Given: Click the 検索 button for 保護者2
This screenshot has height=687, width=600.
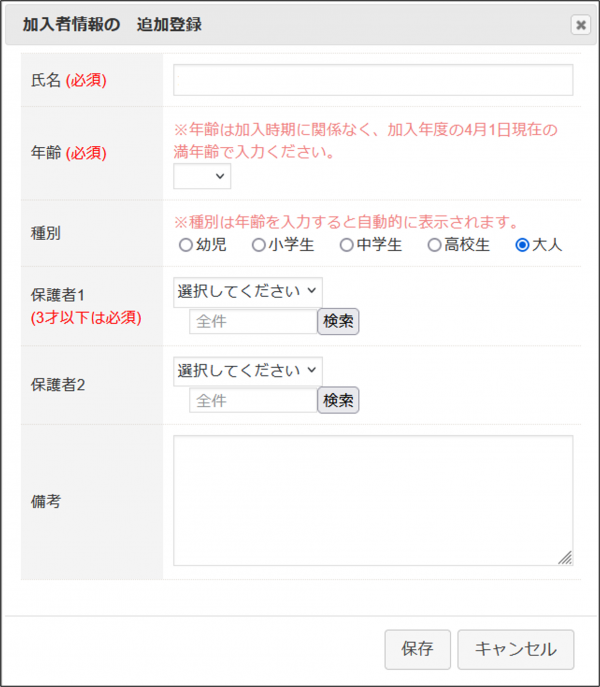Looking at the screenshot, I should 338,401.
